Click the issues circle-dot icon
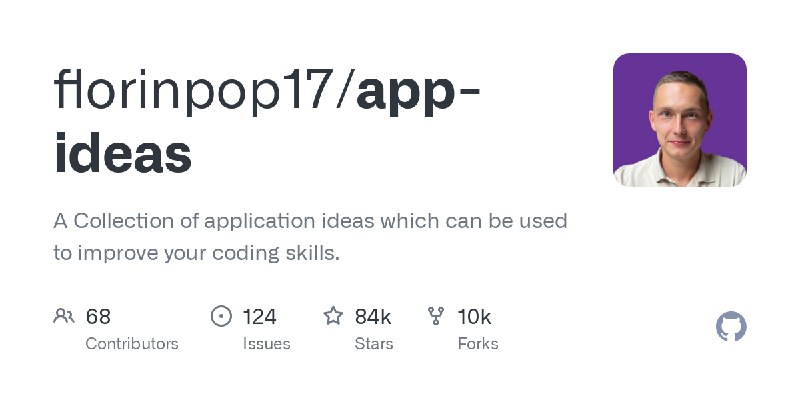Viewport: 800px width, 400px height. [x=221, y=316]
